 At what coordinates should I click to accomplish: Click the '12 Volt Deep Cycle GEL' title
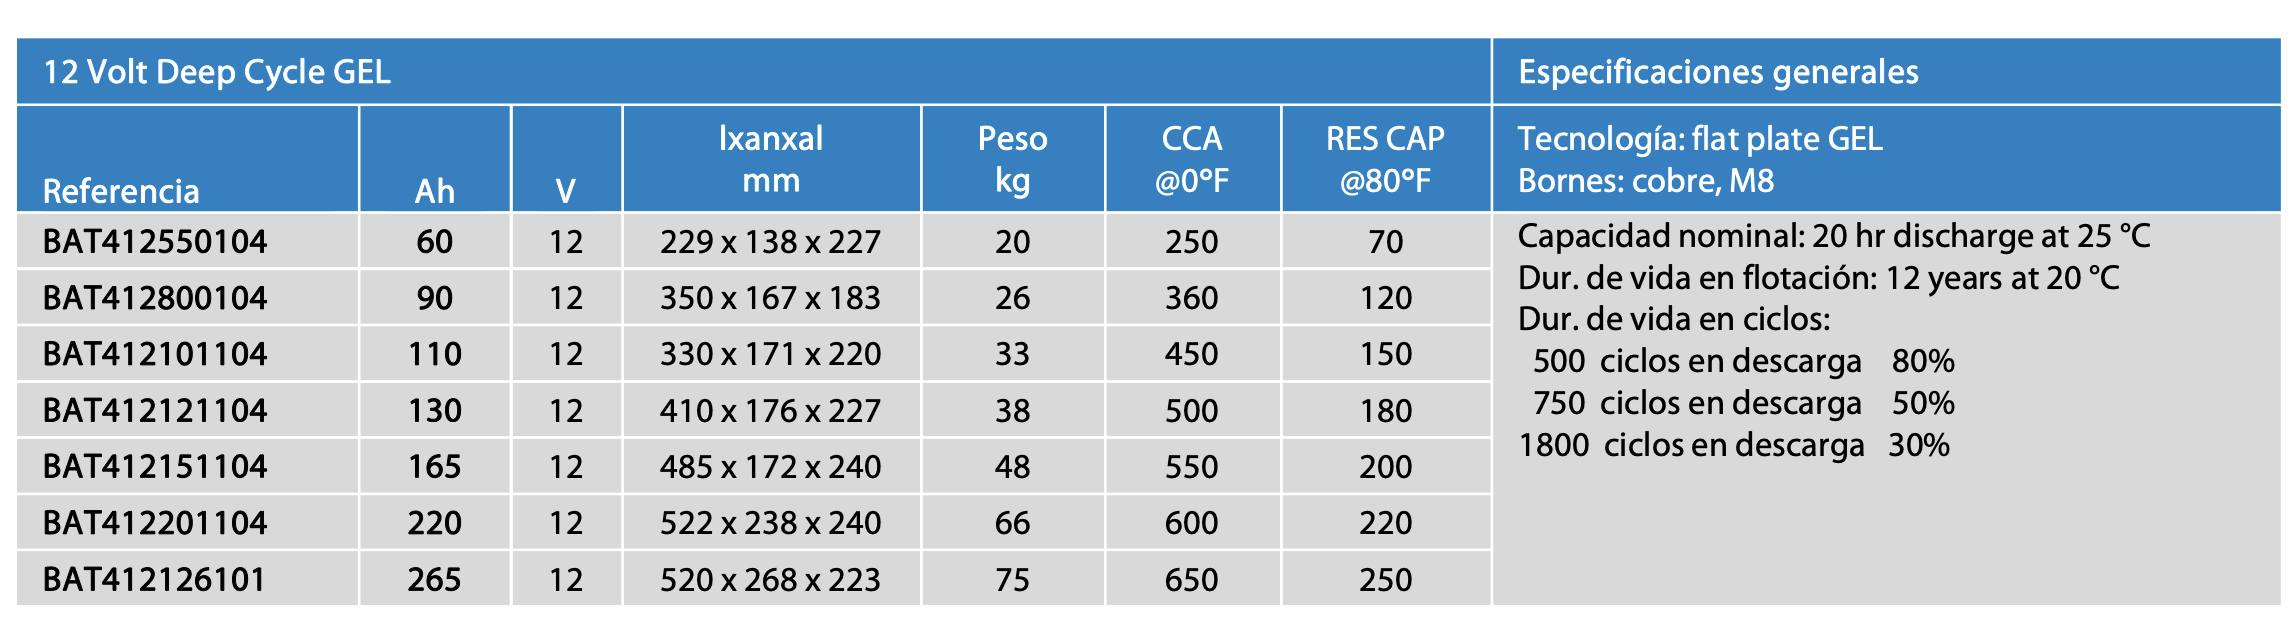tap(217, 72)
